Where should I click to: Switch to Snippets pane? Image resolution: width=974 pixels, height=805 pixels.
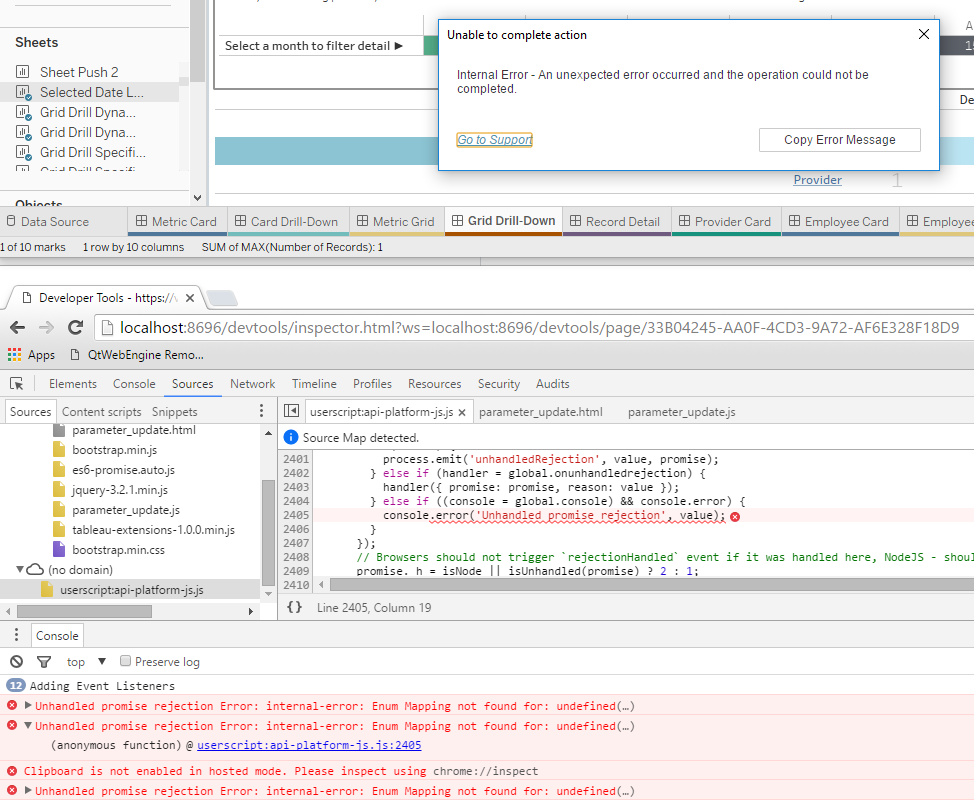point(175,412)
